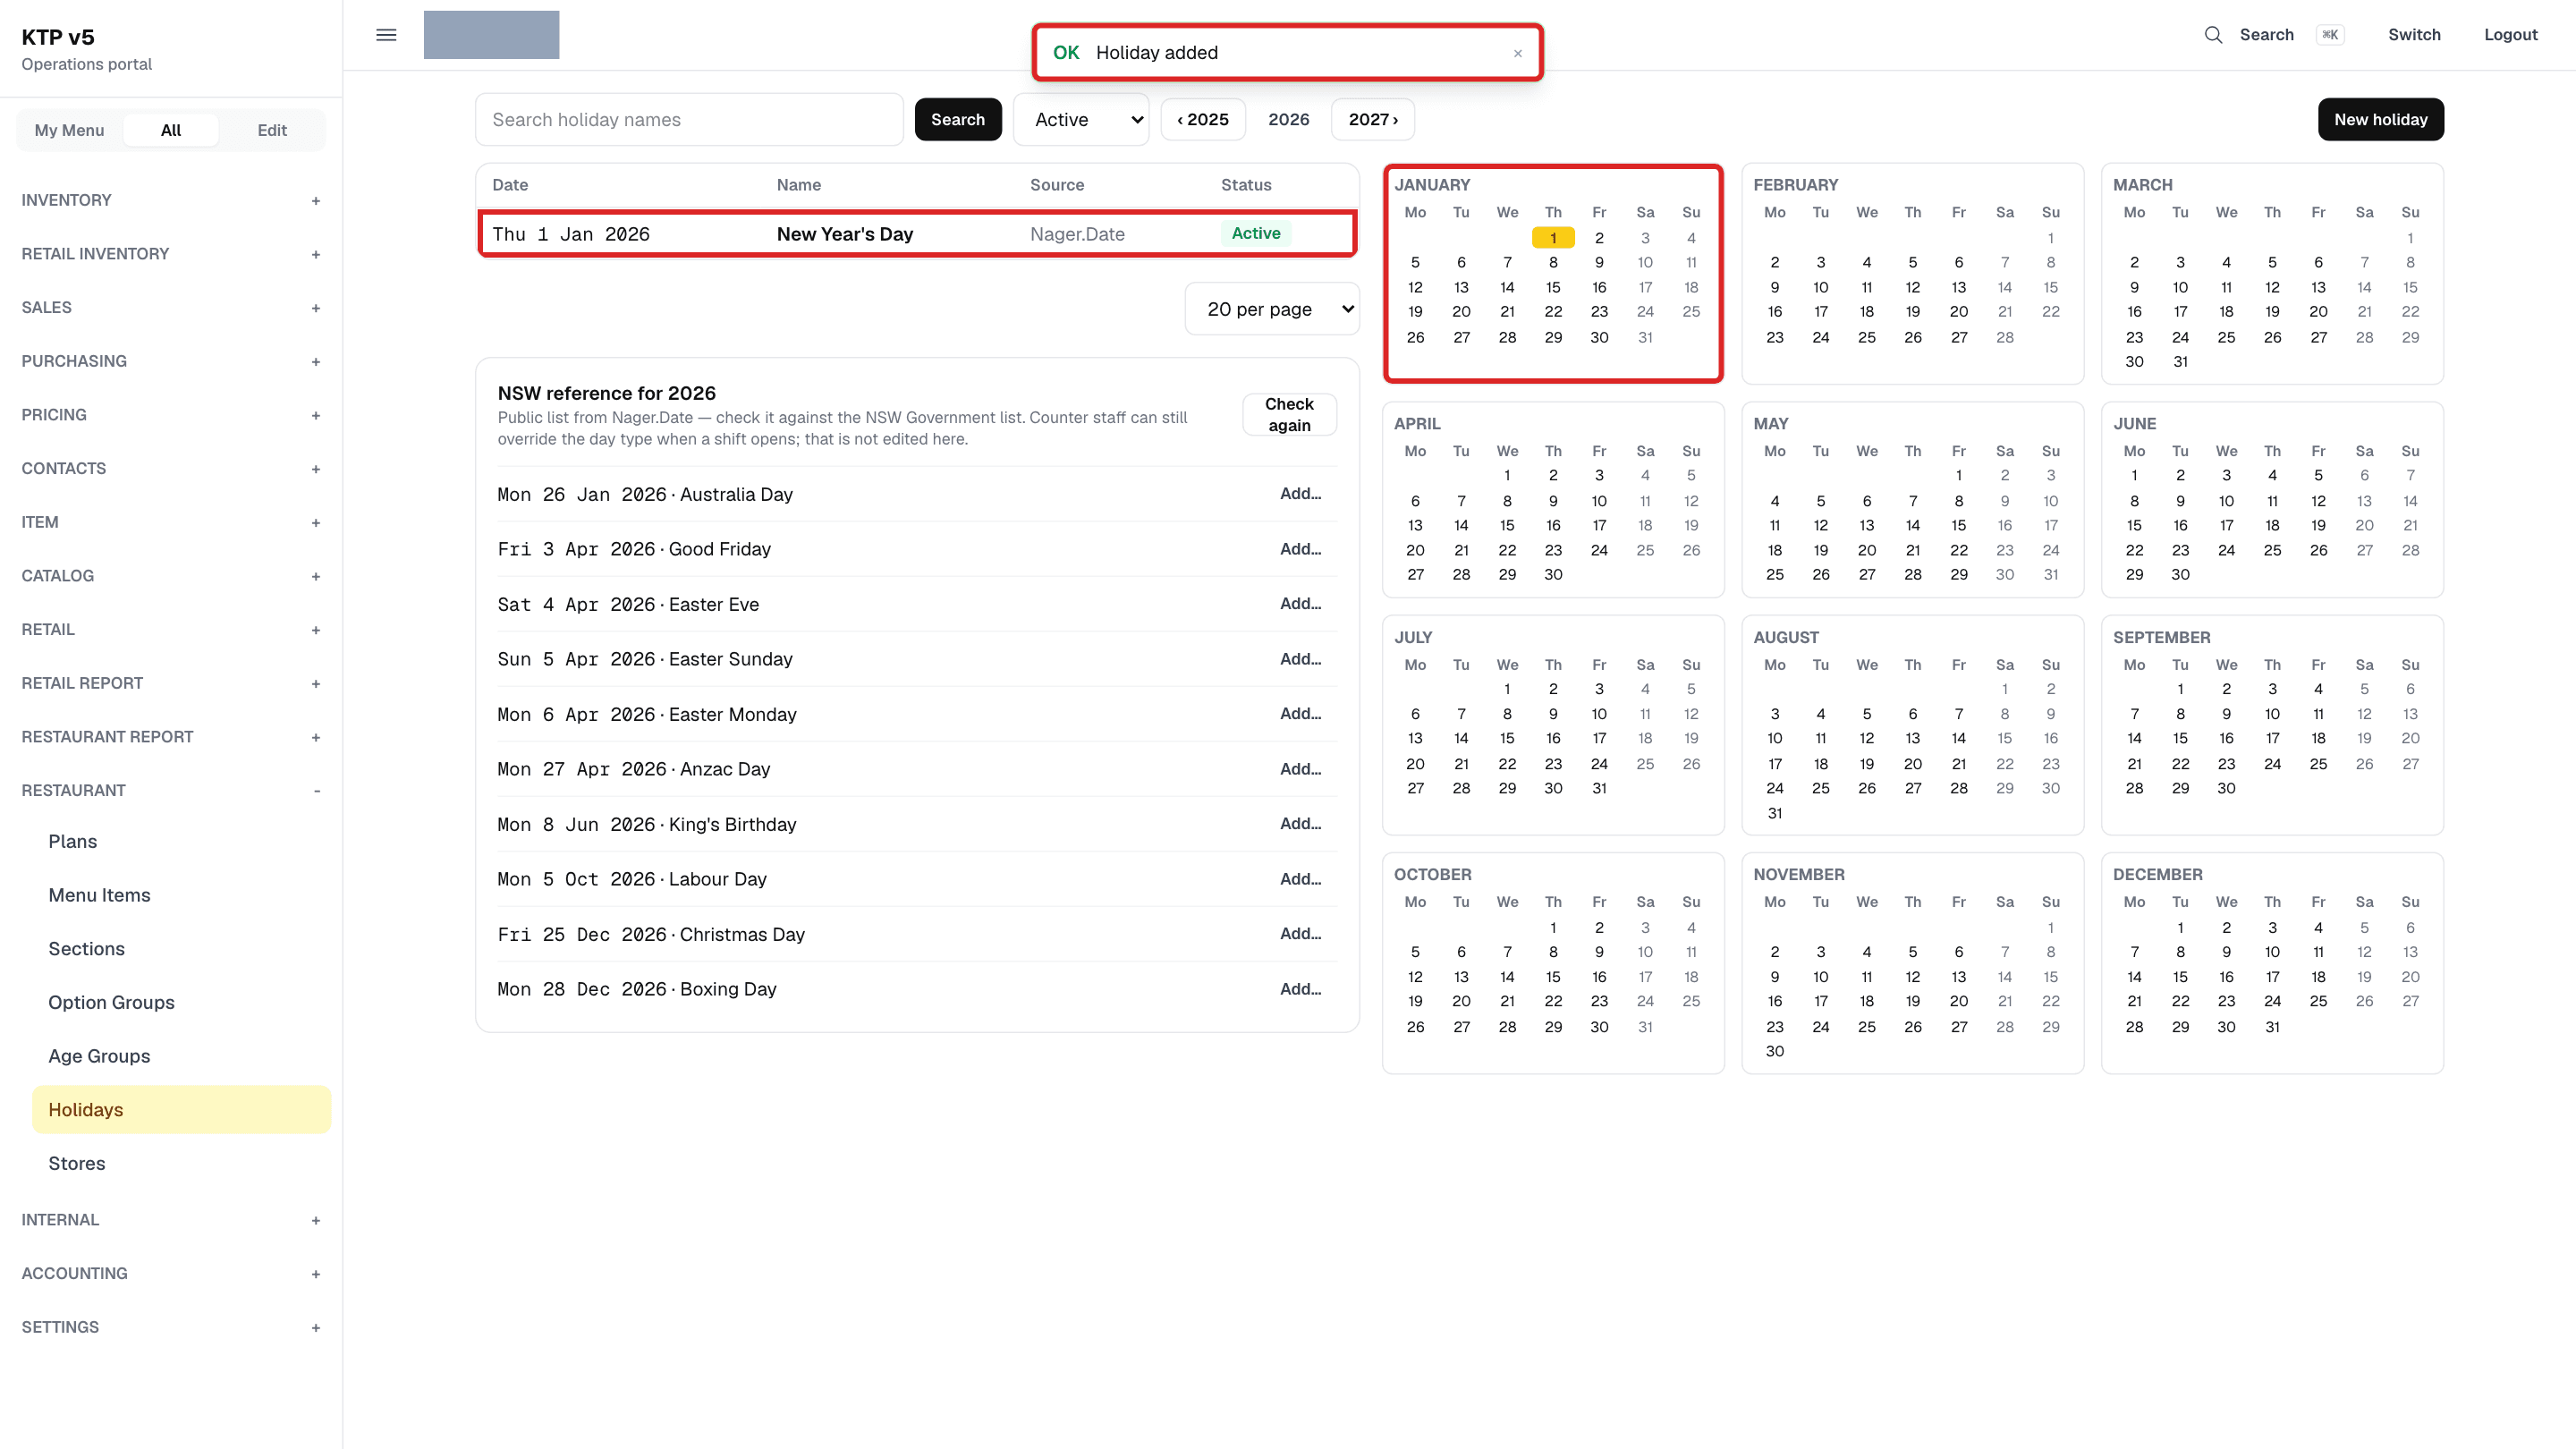The image size is (2576, 1449).
Task: Add the Good Friday holiday
Action: pos(1300,549)
